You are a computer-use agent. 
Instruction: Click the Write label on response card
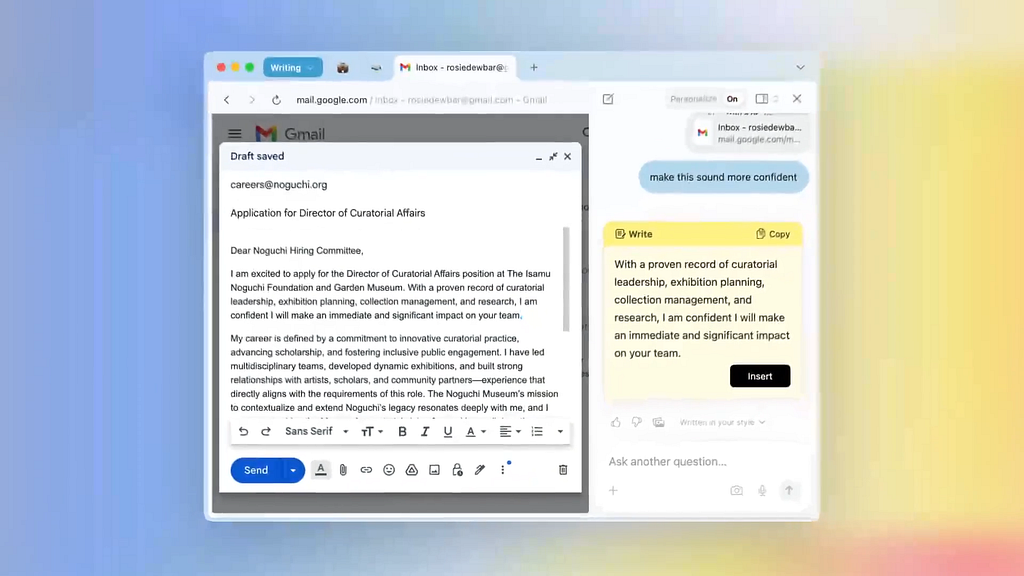(633, 234)
